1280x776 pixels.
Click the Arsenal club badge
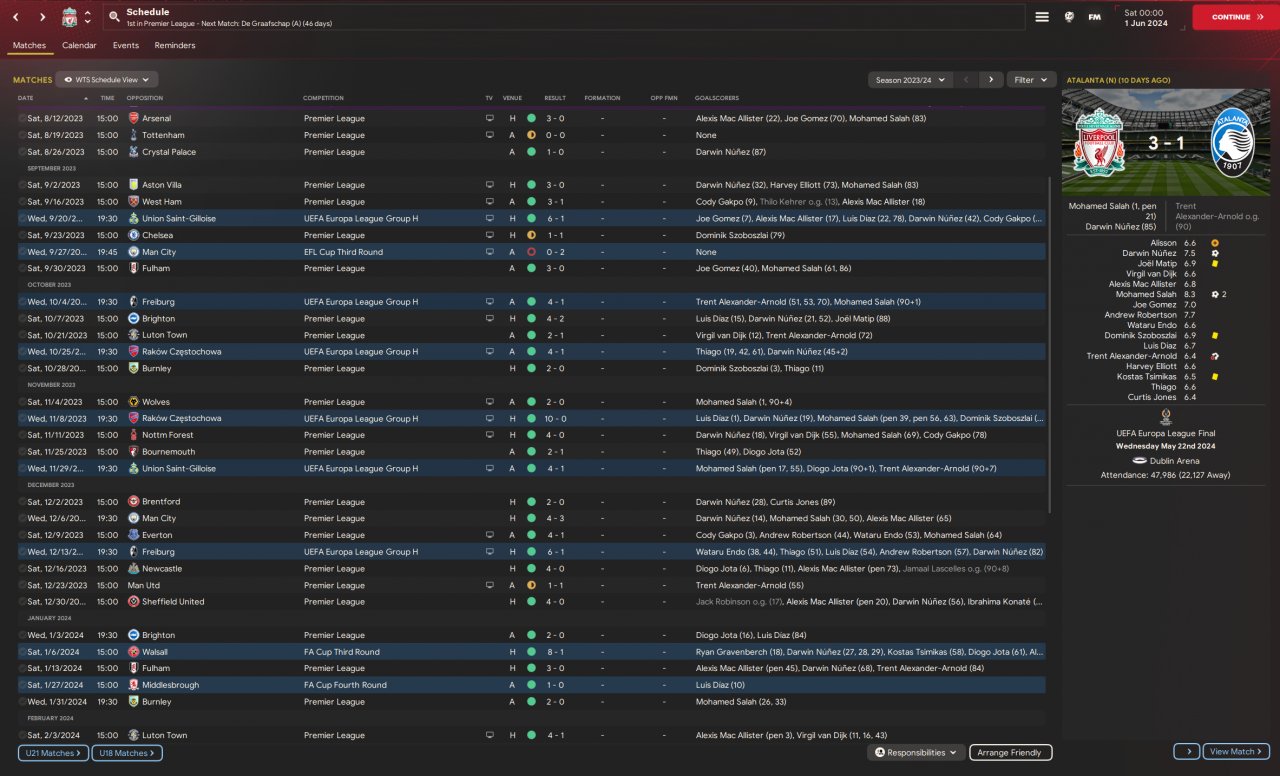134,118
